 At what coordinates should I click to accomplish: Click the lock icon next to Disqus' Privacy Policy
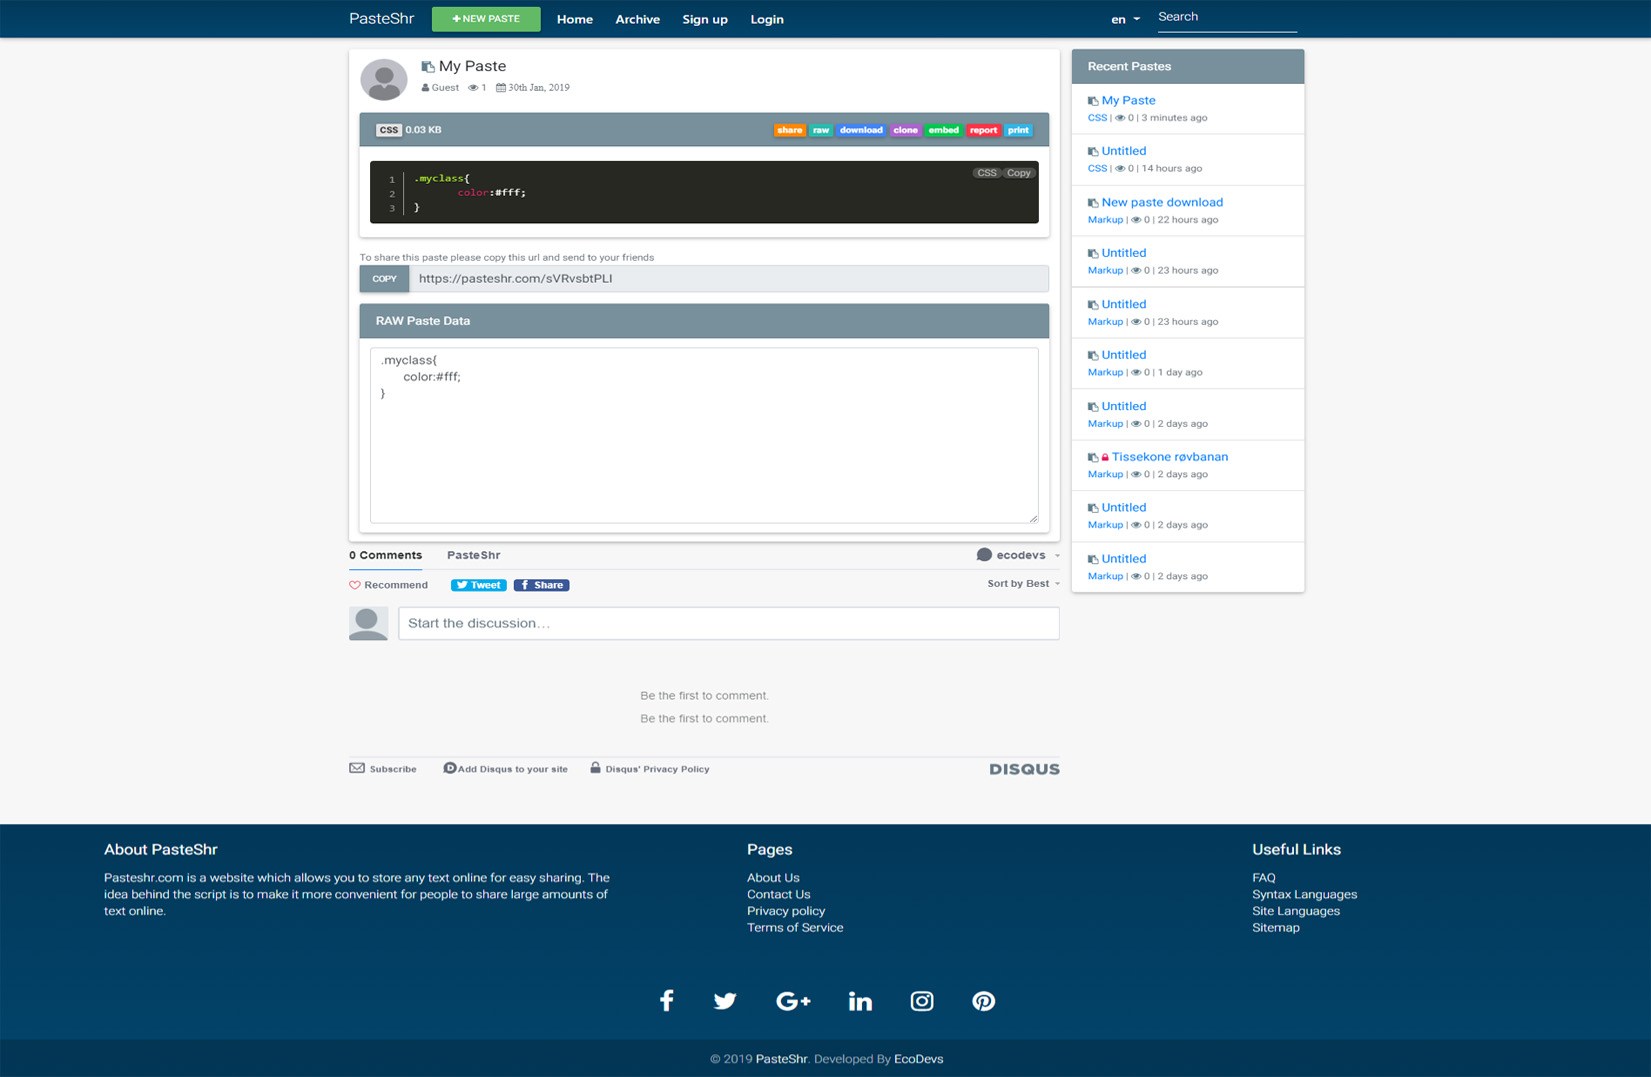pos(595,768)
